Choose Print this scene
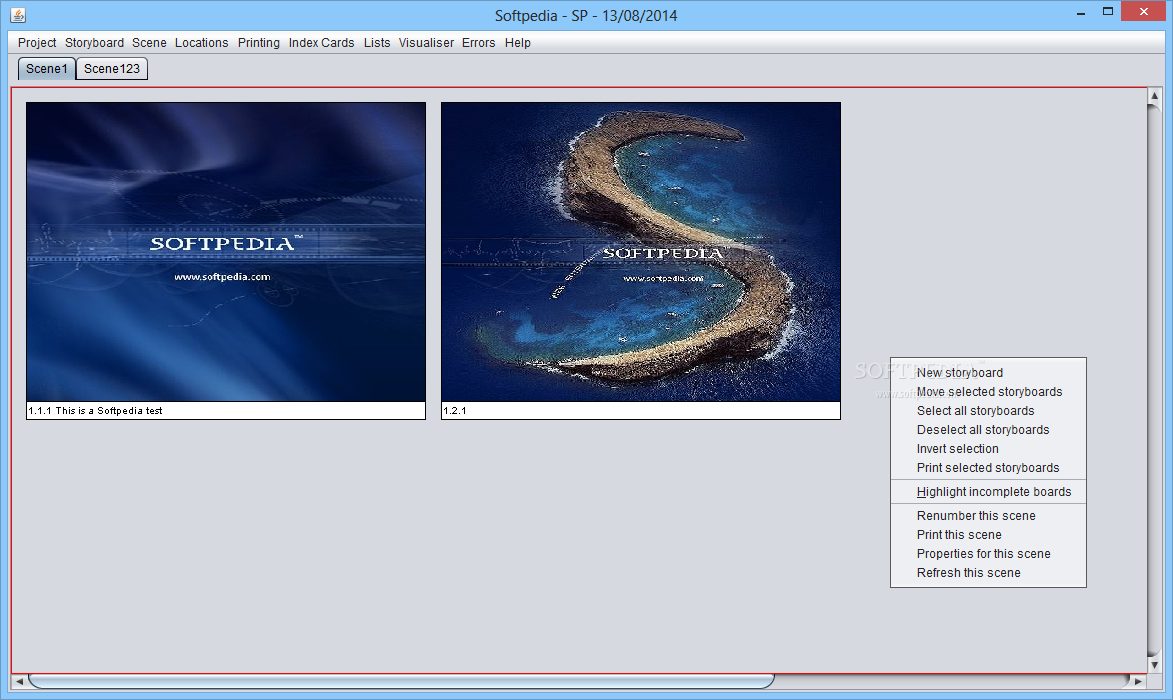This screenshot has width=1173, height=700. coord(988,535)
